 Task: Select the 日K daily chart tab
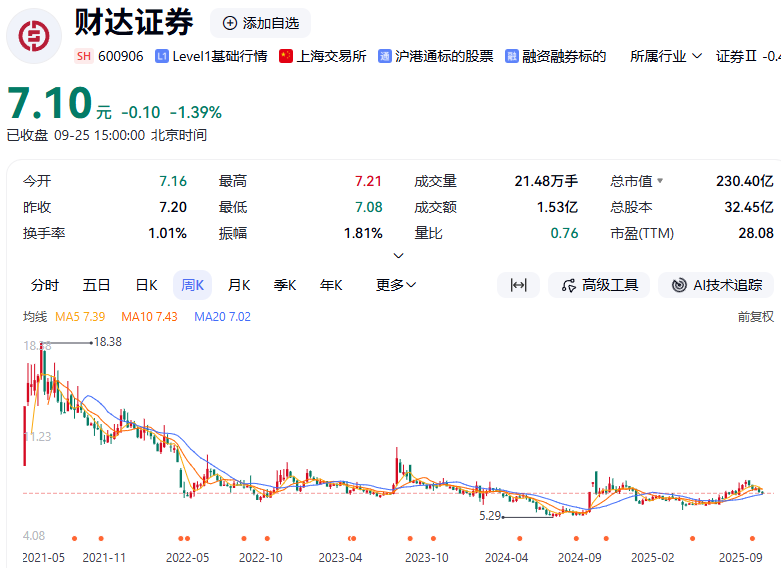click(x=146, y=285)
